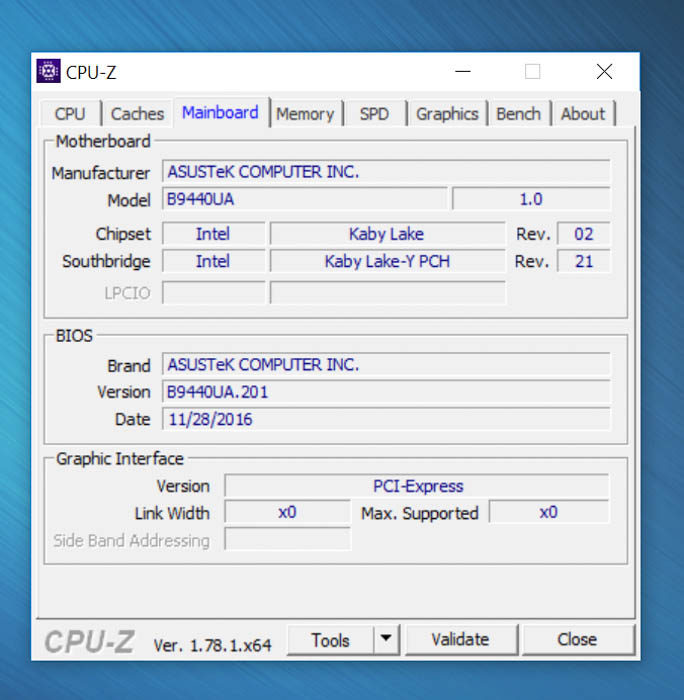
Task: Switch to the Graphics tab
Action: 447,114
